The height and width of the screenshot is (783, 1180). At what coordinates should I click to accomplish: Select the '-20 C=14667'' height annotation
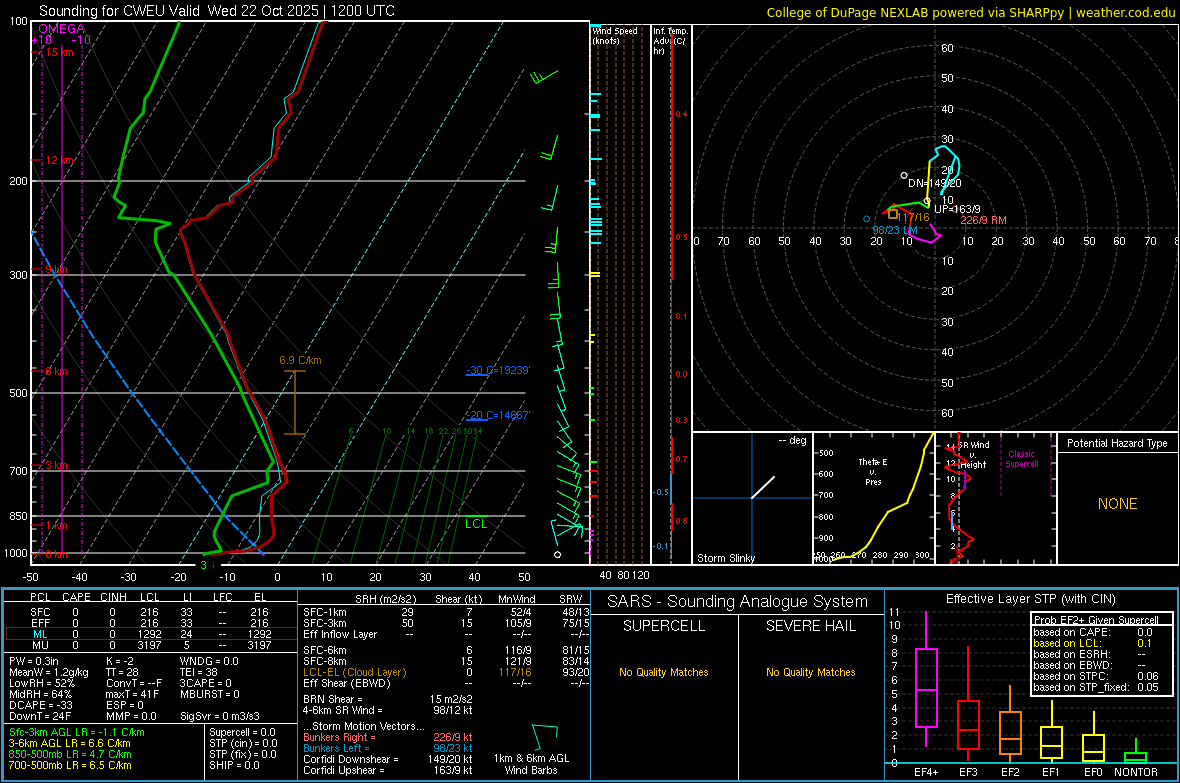click(498, 415)
